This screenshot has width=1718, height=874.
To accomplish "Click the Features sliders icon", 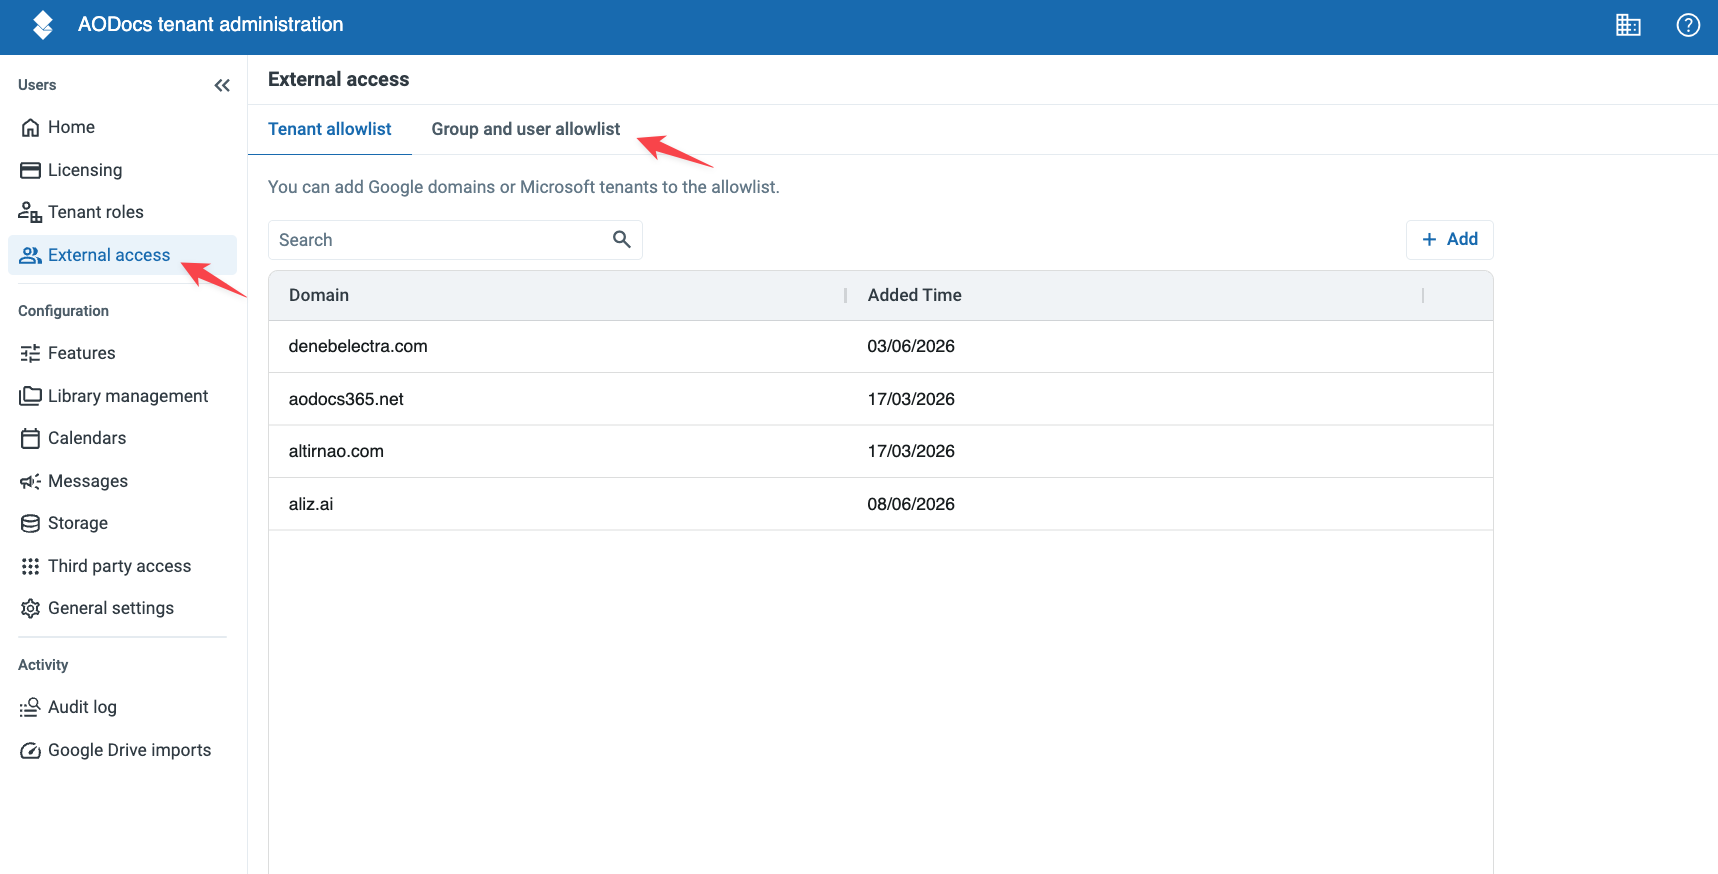I will coord(31,353).
